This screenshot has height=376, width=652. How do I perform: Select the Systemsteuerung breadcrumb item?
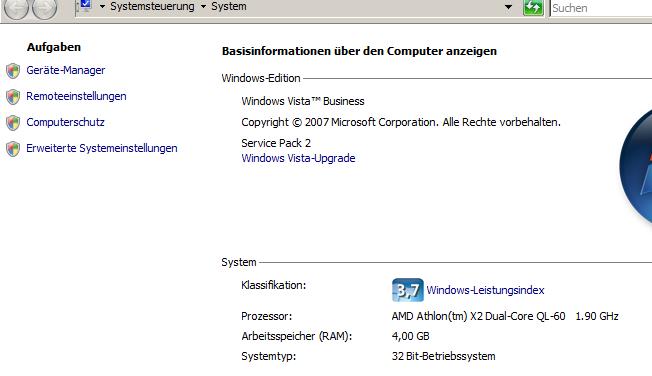click(152, 6)
